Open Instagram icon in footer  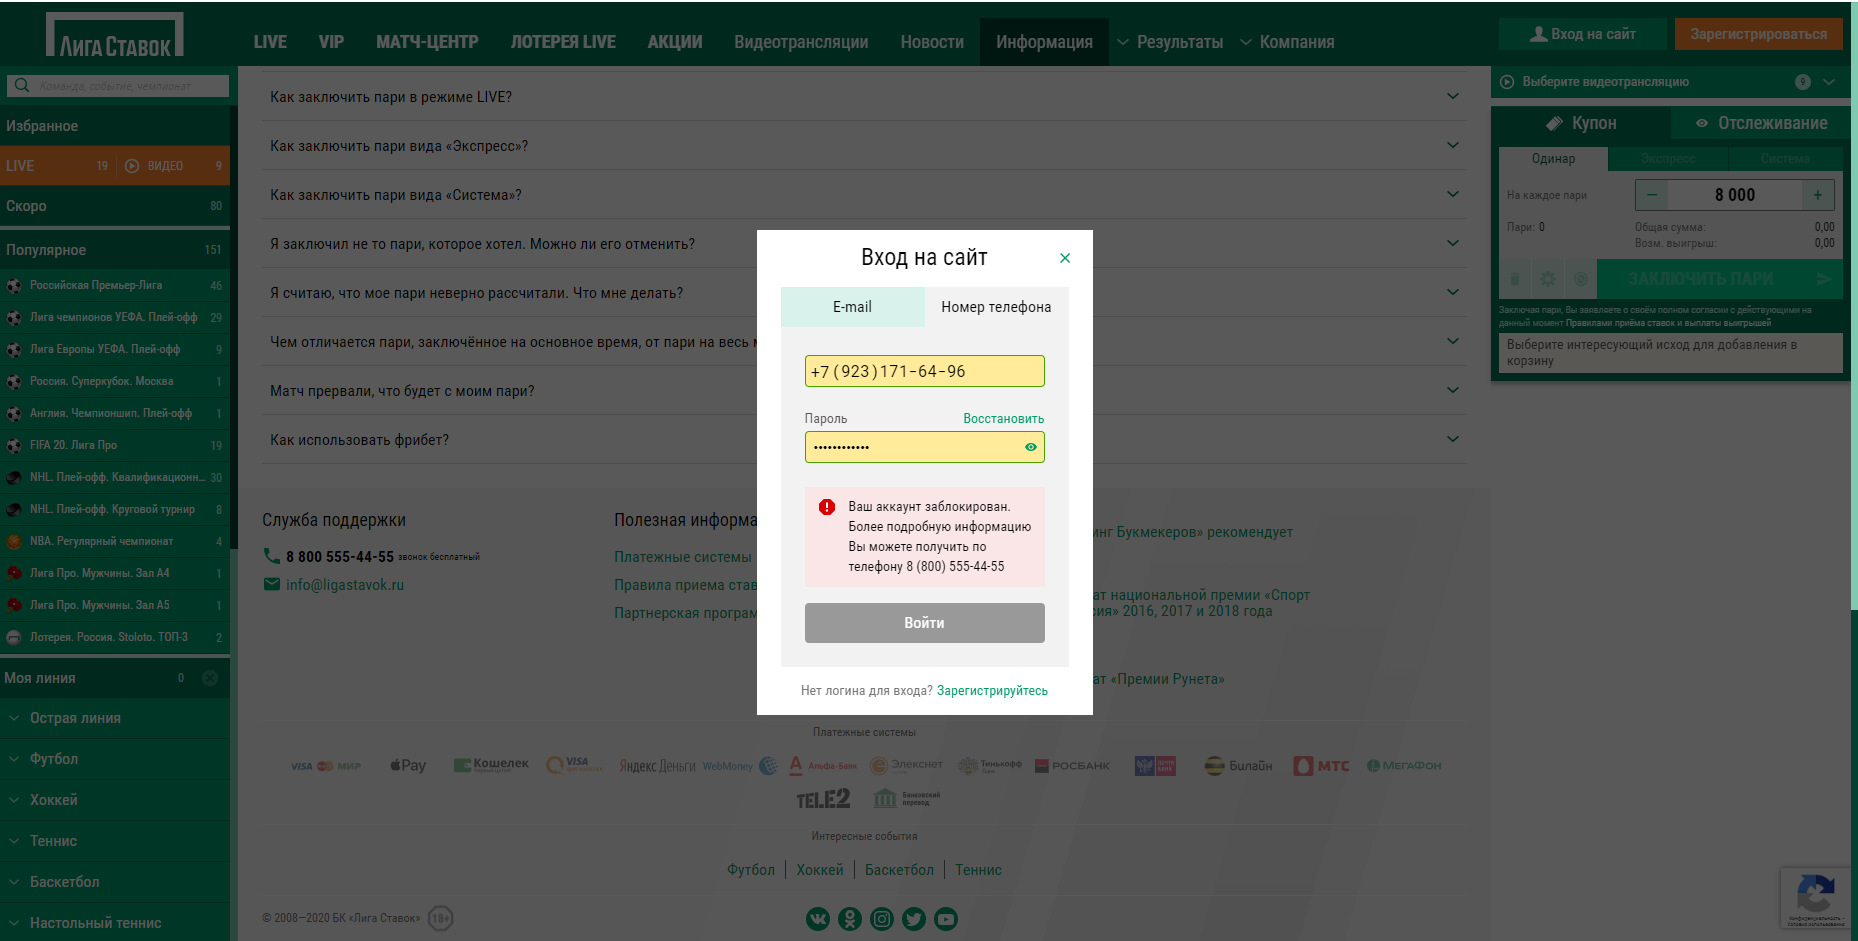[x=882, y=919]
